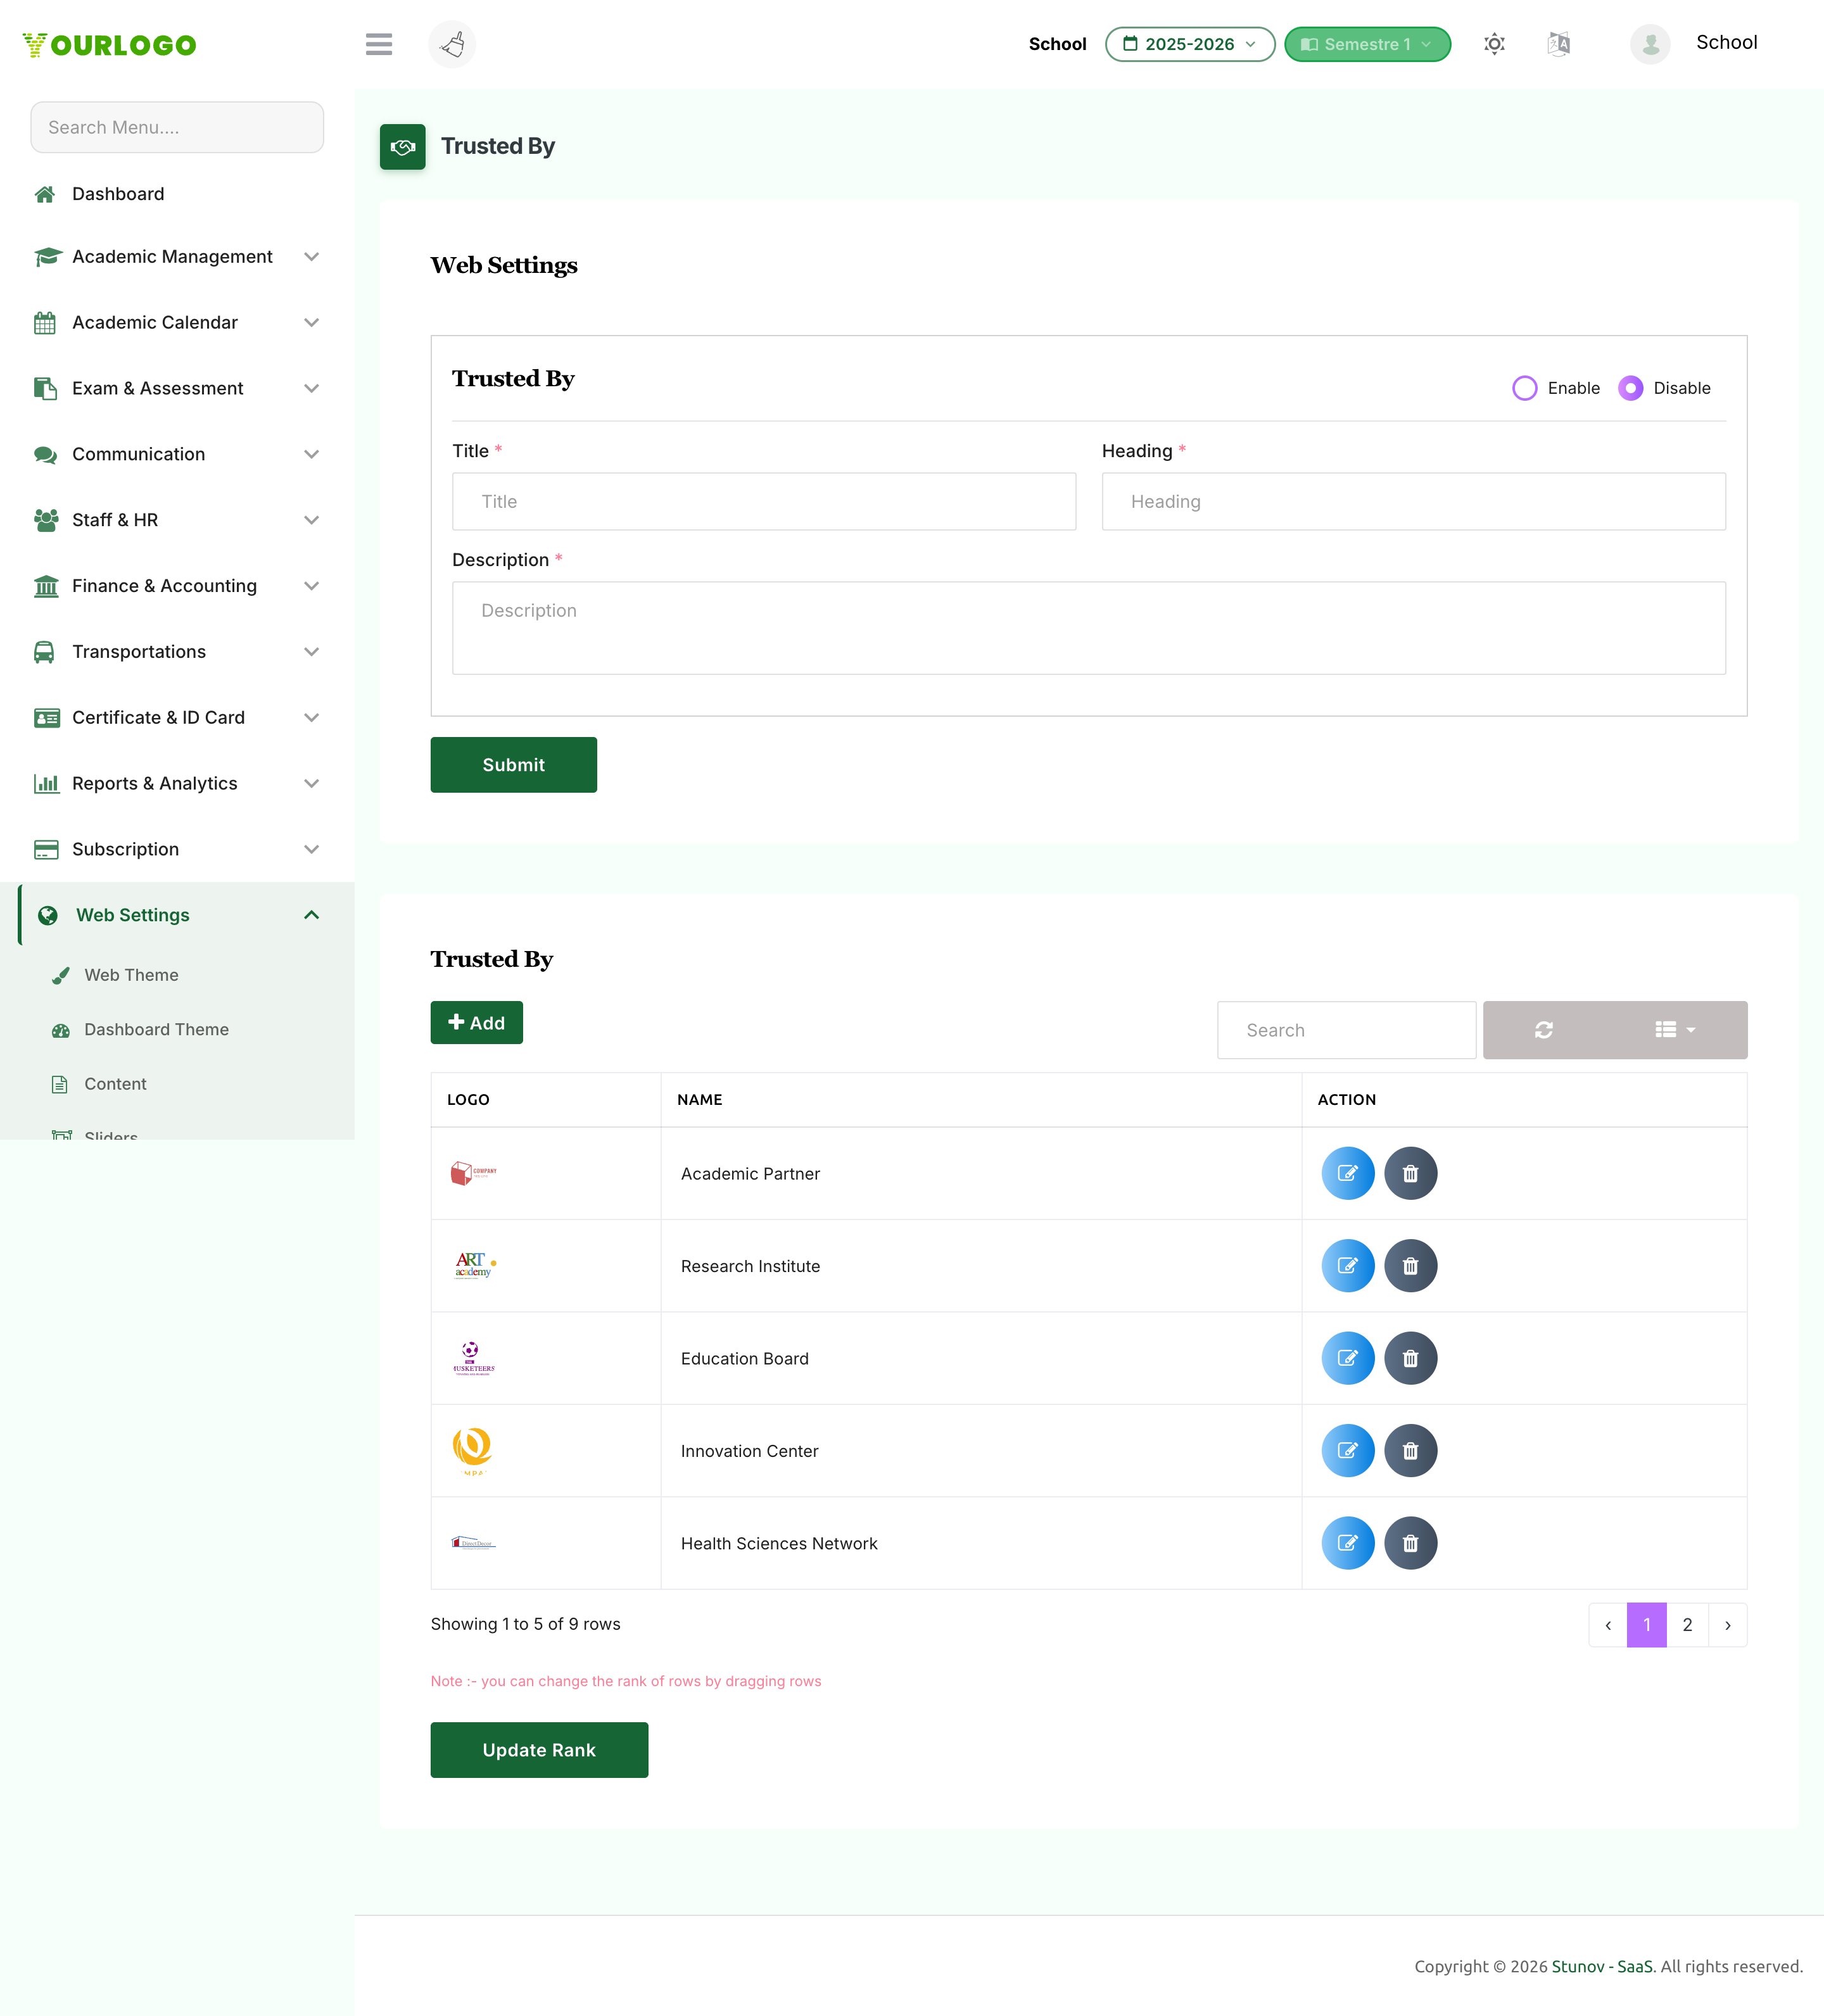Viewport: 1824px width, 2016px height.
Task: Toggle the hamburger sidebar menu icon
Action: tap(378, 44)
